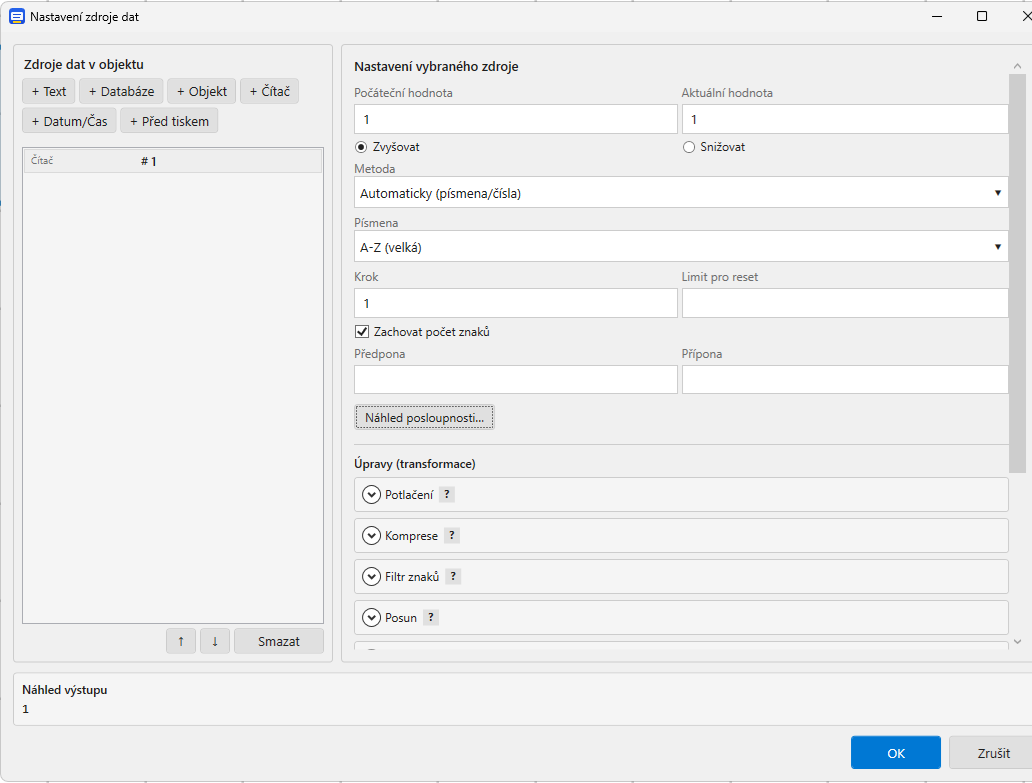
Task: Click Smazat to delete the source
Action: coord(278,641)
